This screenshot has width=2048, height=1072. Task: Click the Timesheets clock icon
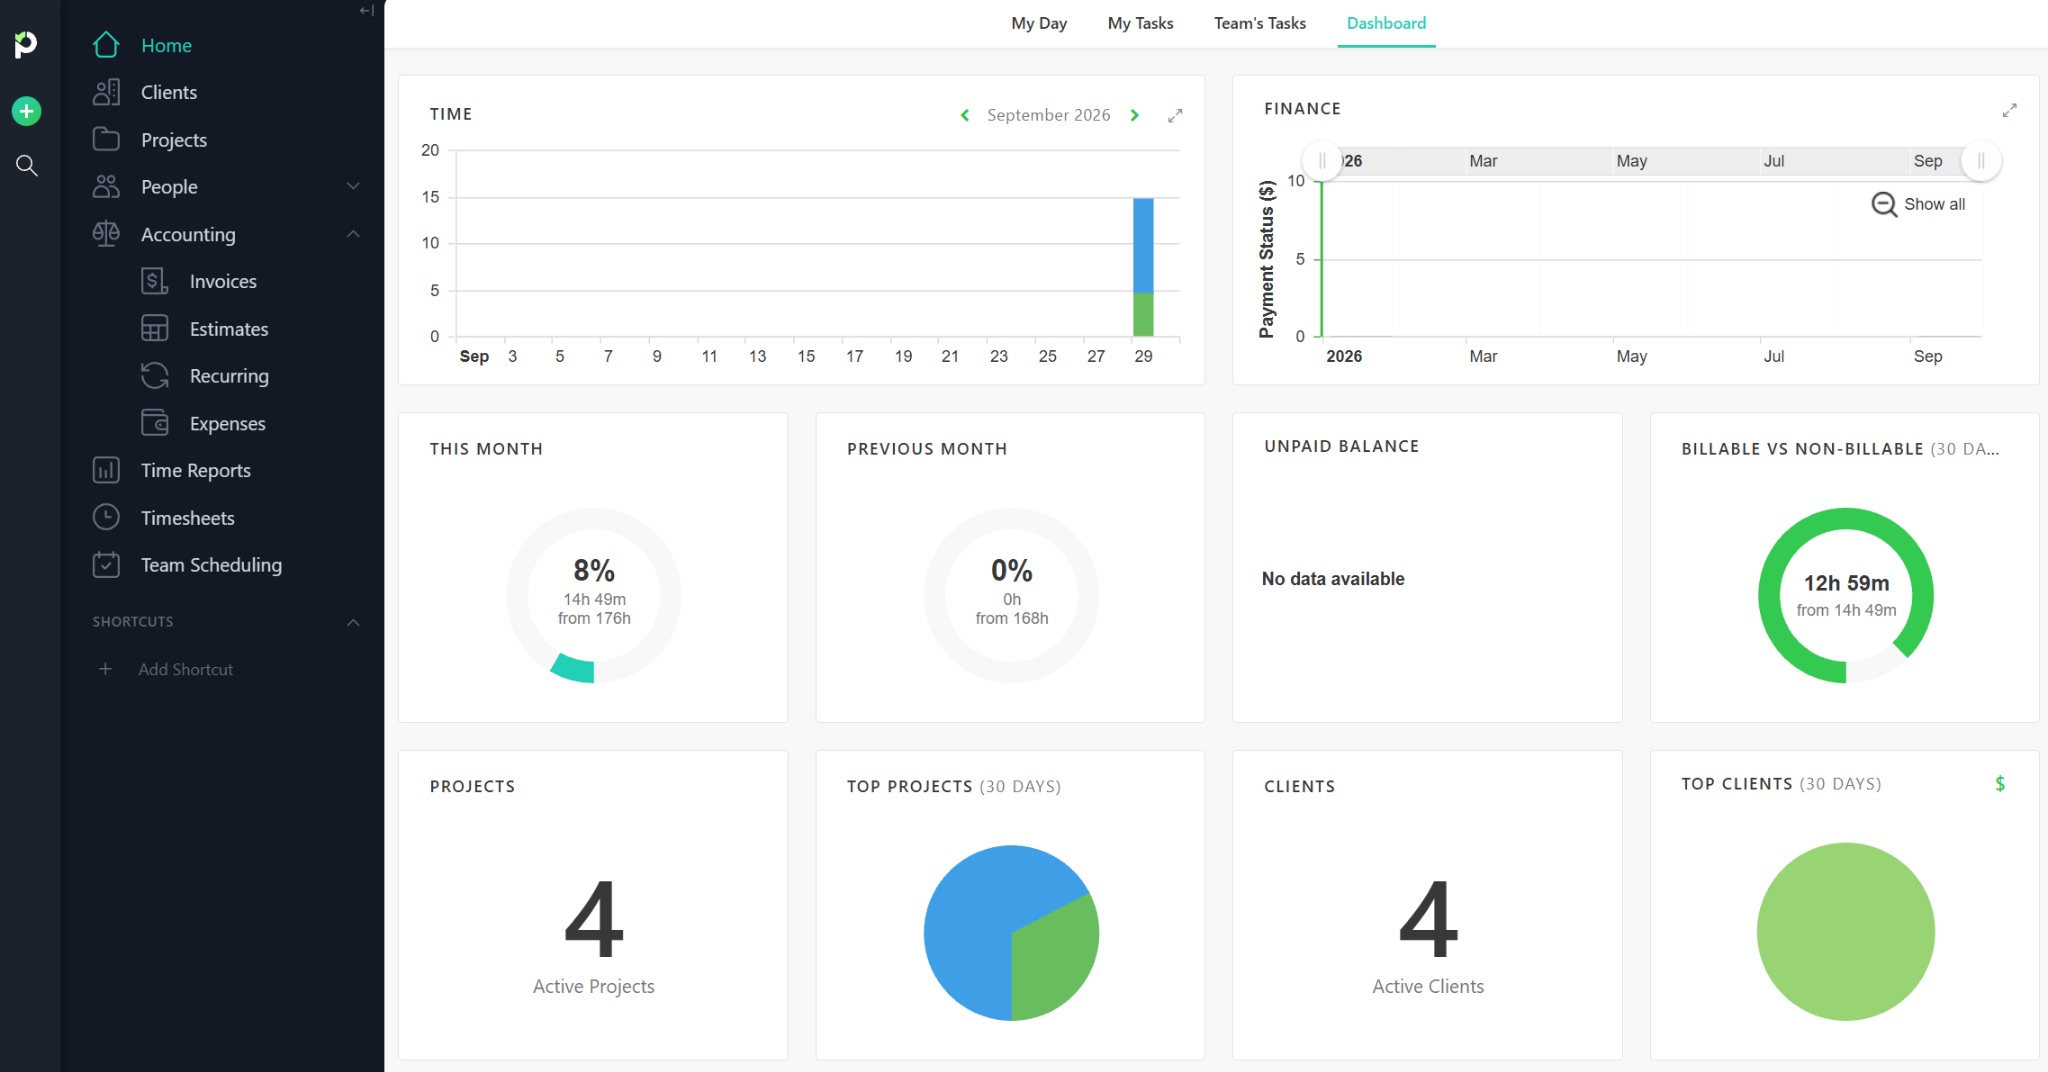point(106,517)
